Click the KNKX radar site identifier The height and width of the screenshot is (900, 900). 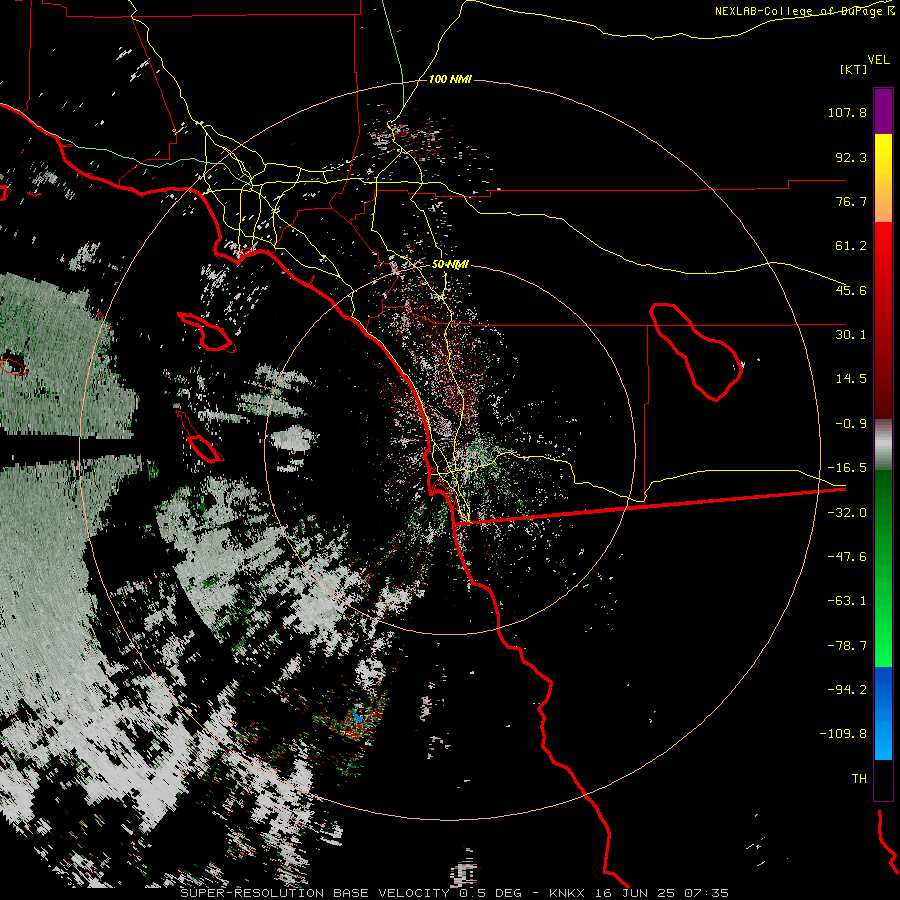coord(567,893)
